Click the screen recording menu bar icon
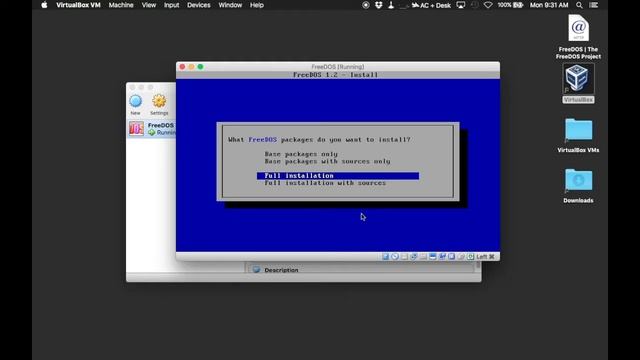Screen dimensions: 640x360 366,5
